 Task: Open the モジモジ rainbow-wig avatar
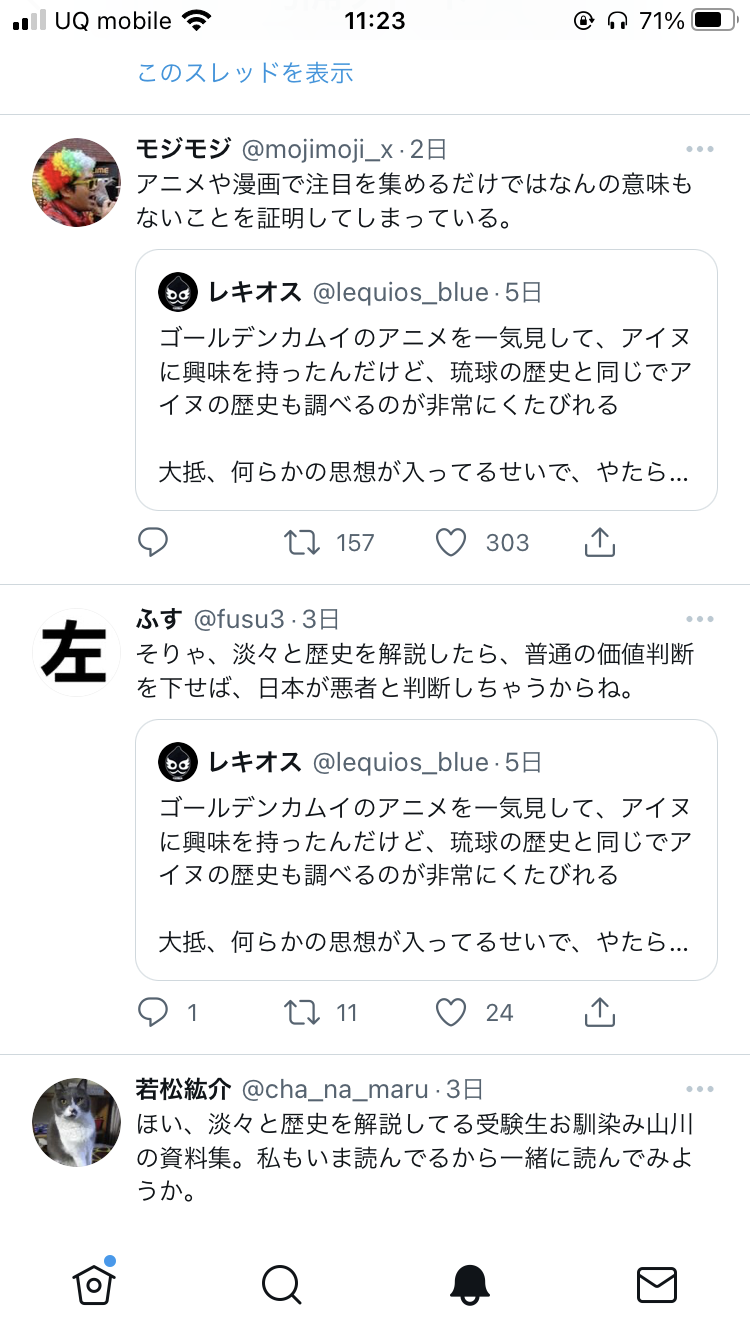(77, 182)
